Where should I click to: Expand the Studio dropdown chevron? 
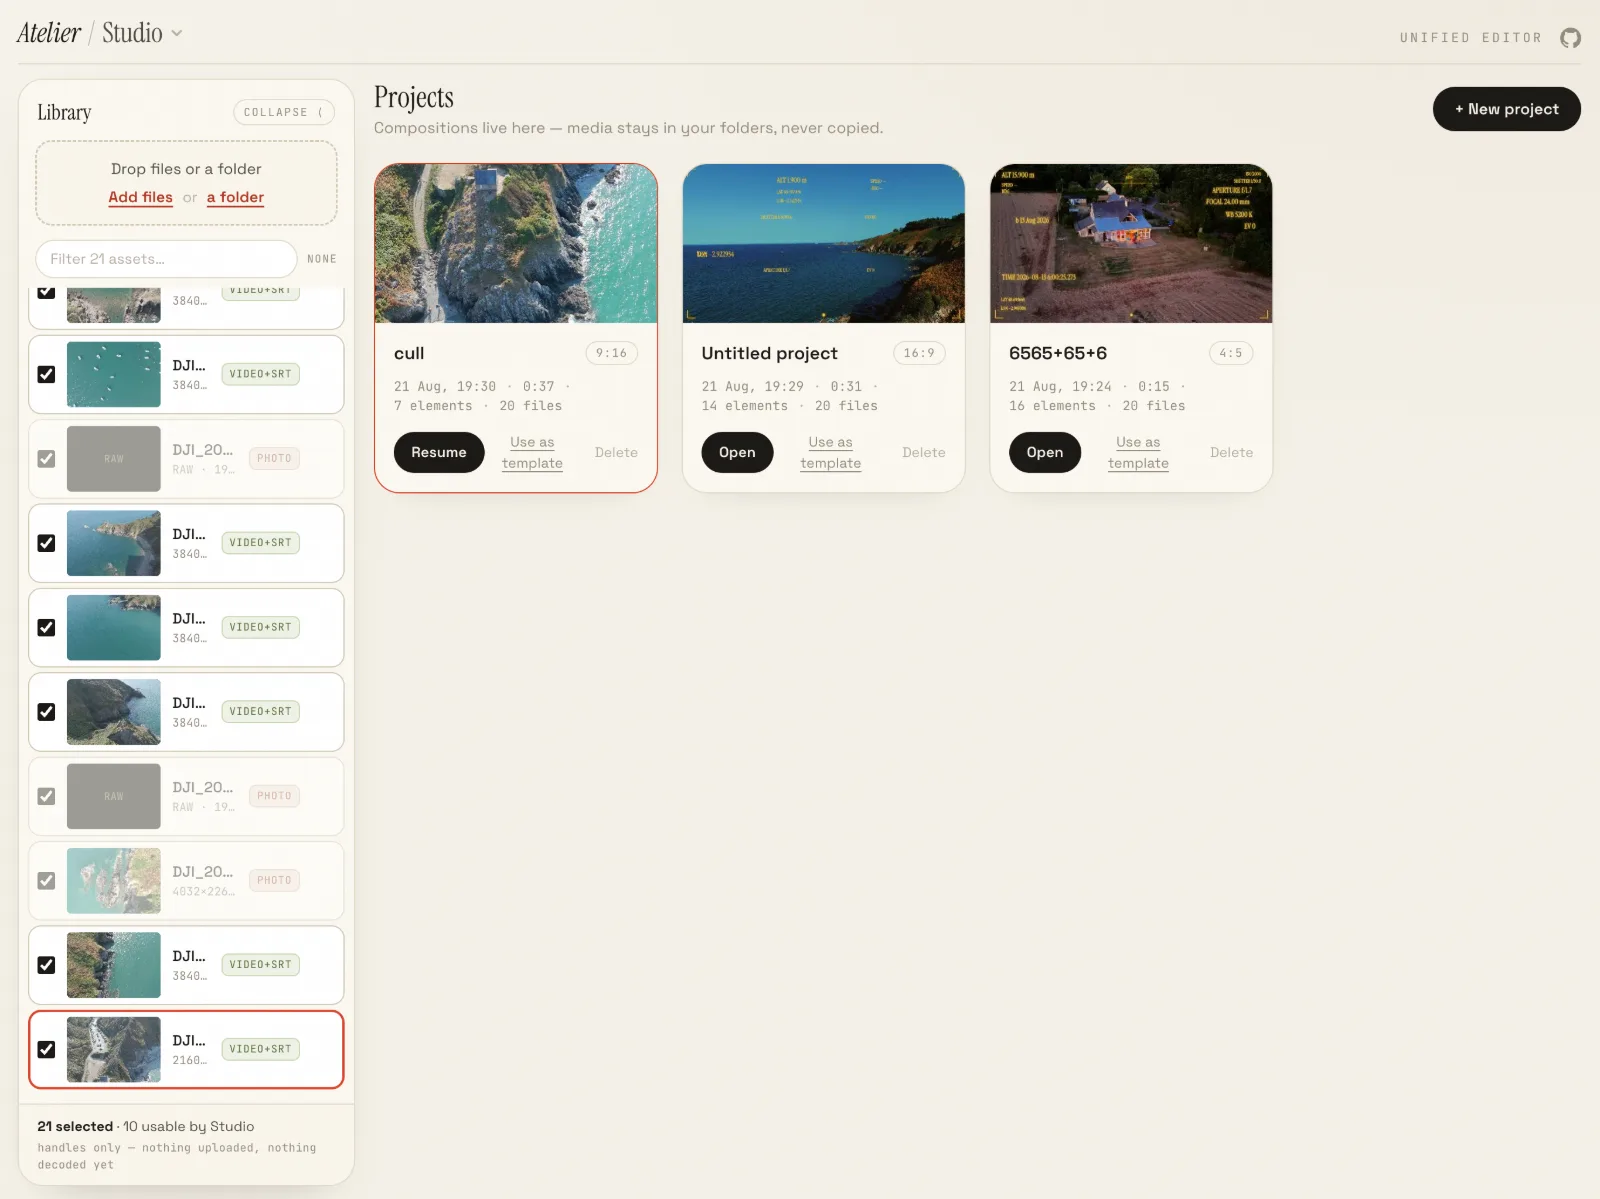[x=177, y=33]
